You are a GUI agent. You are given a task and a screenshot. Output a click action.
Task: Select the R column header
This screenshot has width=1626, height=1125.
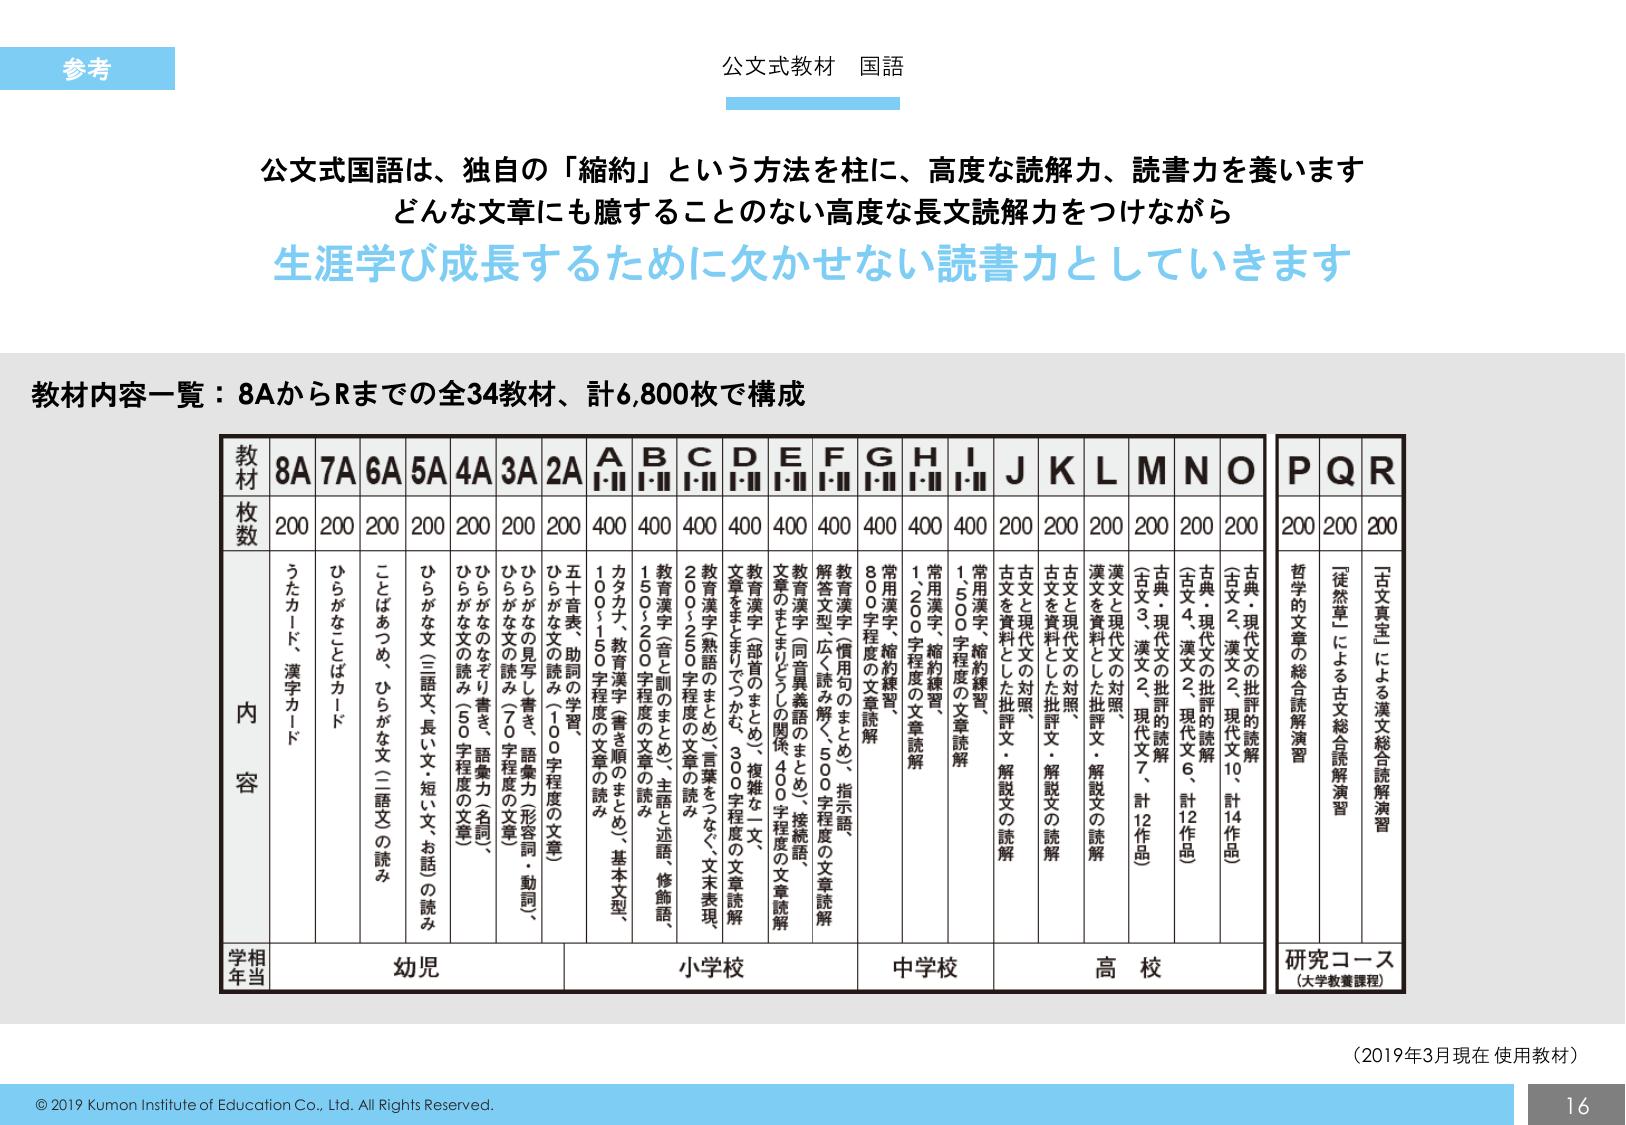pos(1382,469)
